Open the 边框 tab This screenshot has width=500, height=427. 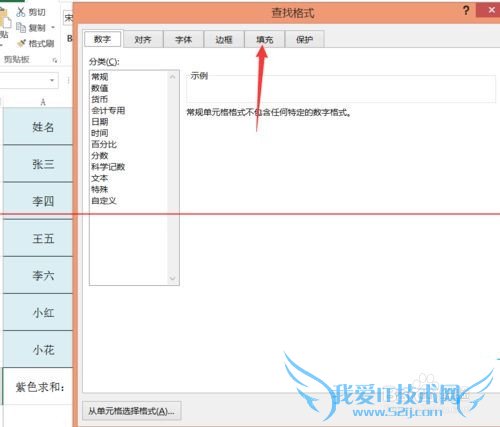pos(224,40)
